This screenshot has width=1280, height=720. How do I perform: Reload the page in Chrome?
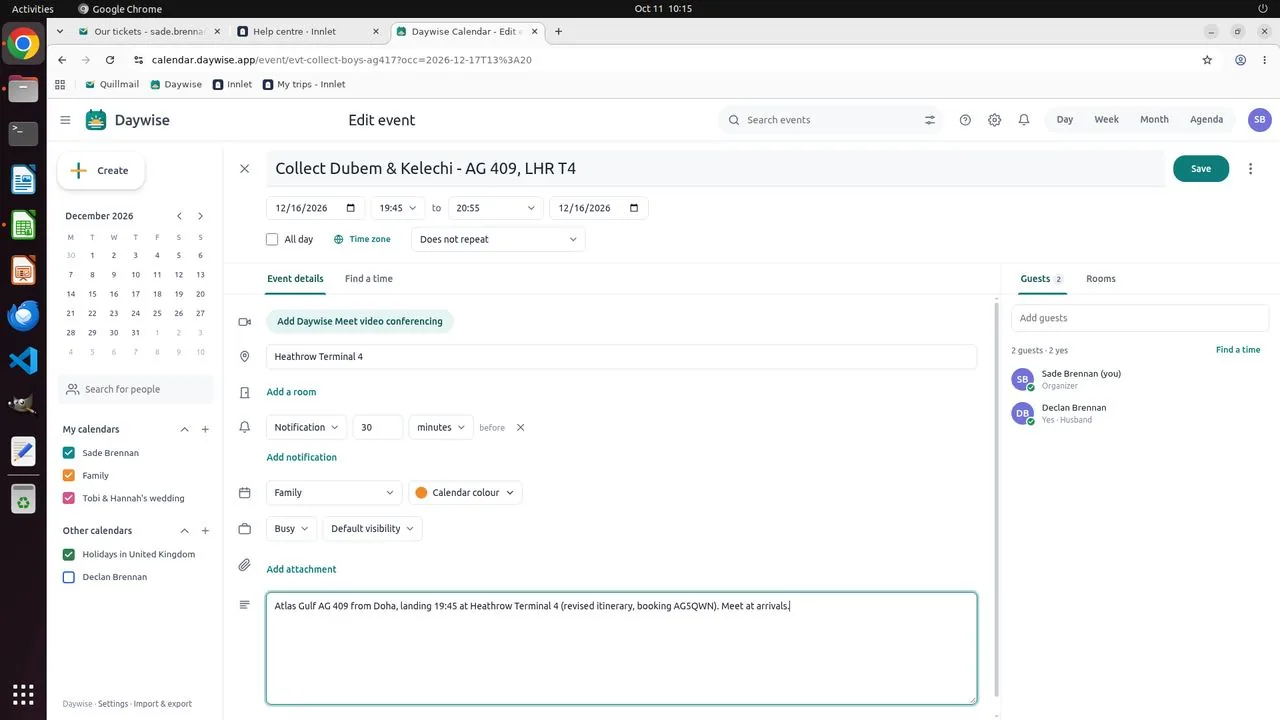(110, 60)
